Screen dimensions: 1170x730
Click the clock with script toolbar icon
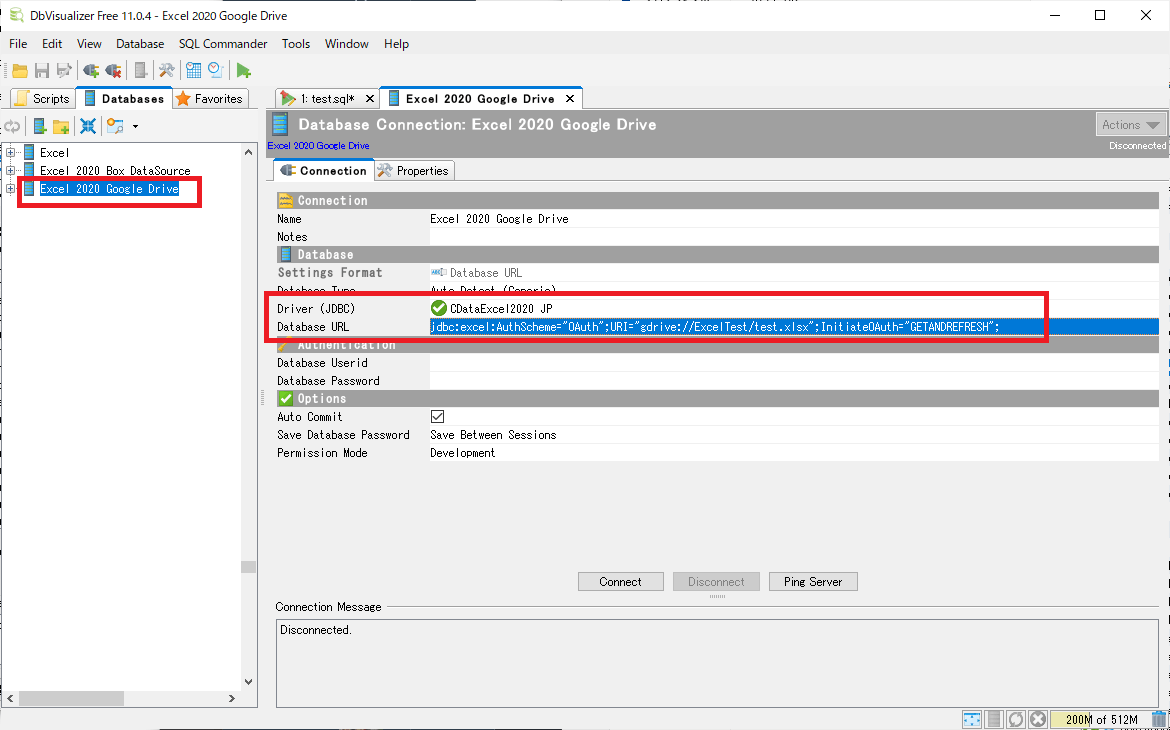(x=216, y=71)
